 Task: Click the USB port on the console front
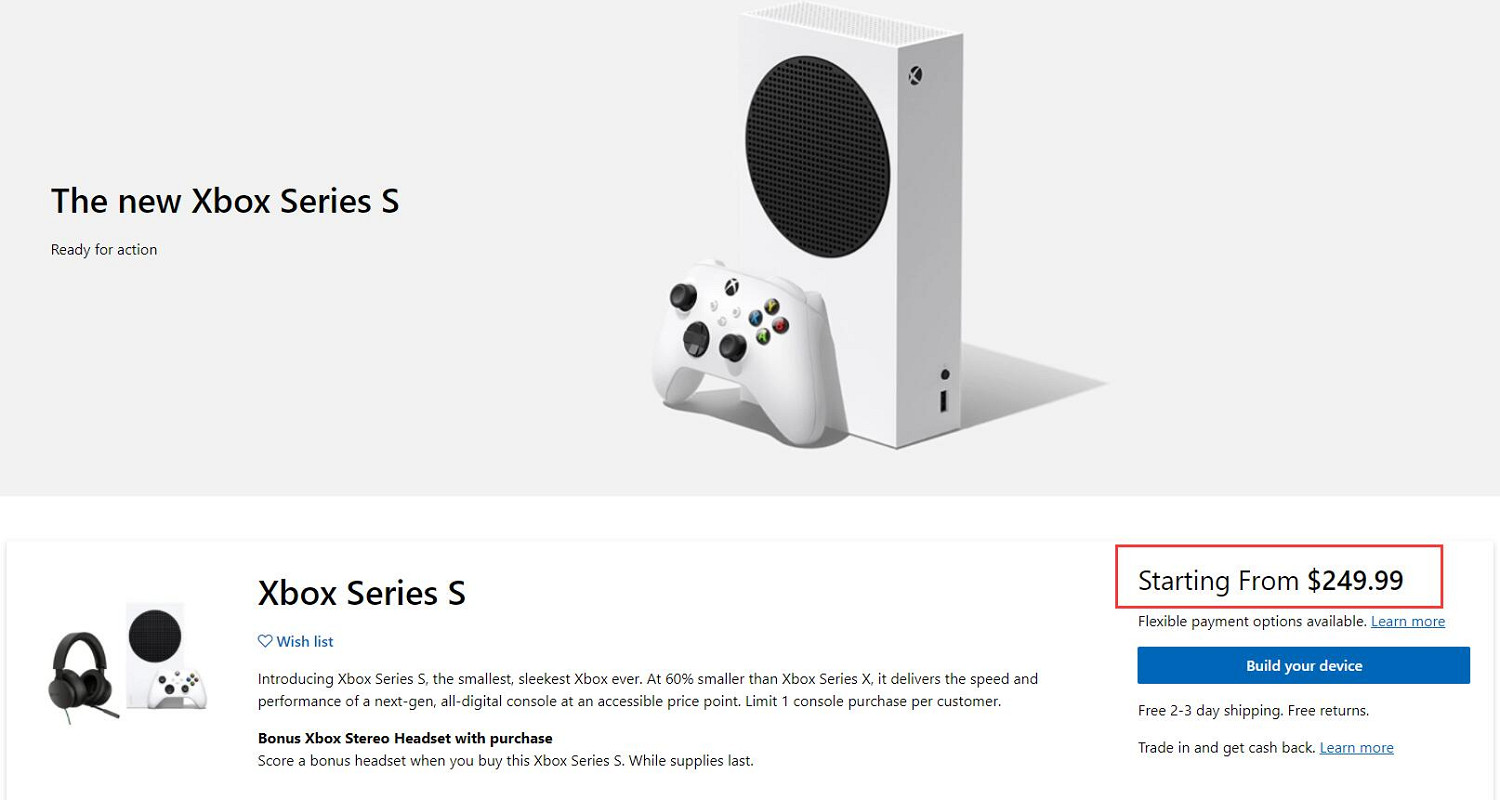[x=944, y=401]
